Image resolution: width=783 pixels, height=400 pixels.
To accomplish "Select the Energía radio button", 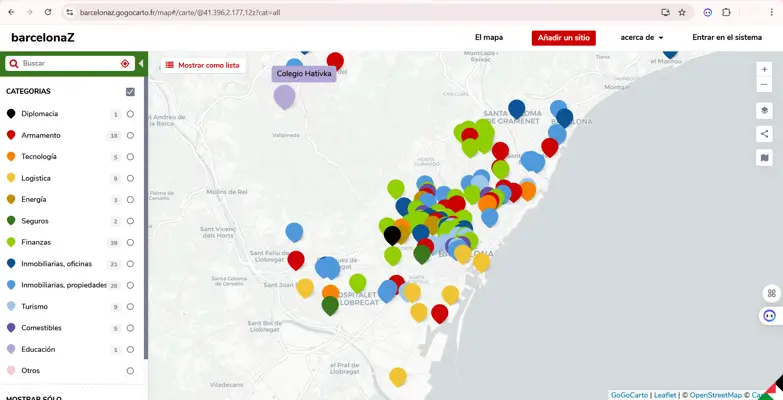I will click(x=130, y=200).
